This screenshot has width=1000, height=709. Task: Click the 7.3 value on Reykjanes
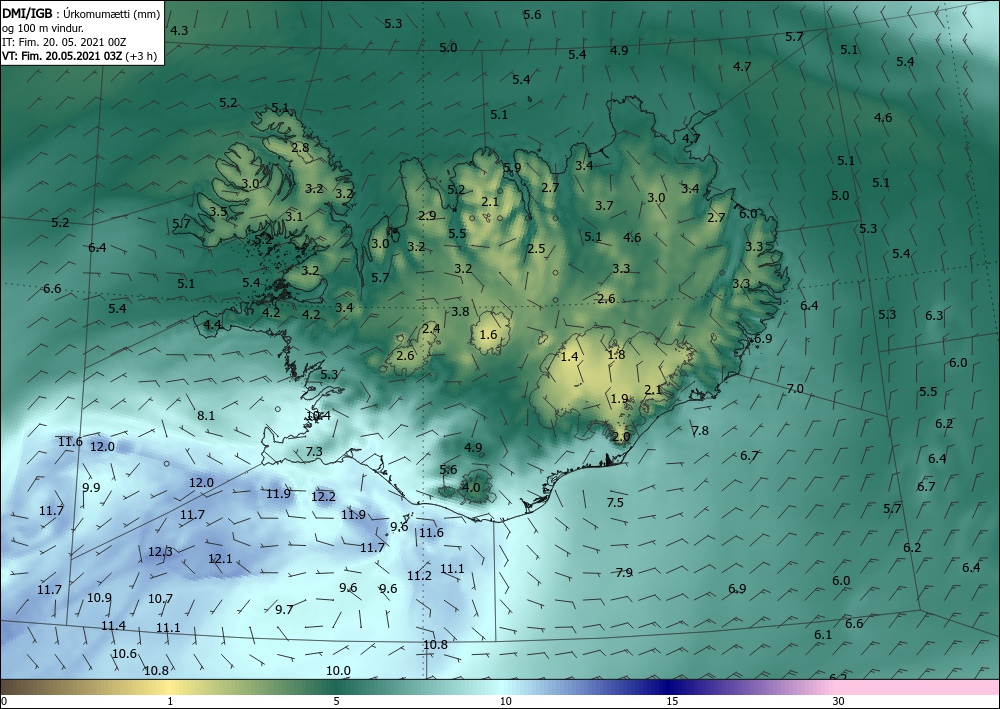tap(314, 452)
